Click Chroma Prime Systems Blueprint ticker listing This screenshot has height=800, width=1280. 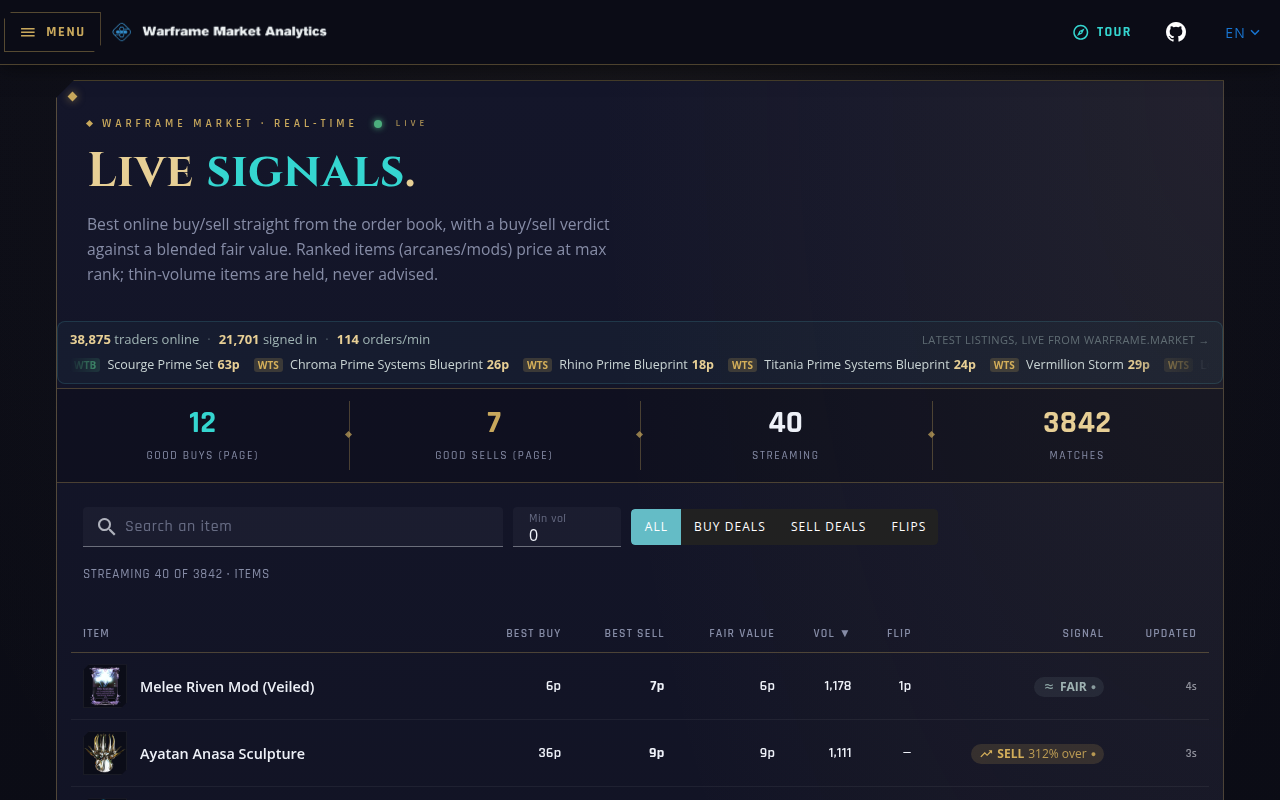coord(382,365)
